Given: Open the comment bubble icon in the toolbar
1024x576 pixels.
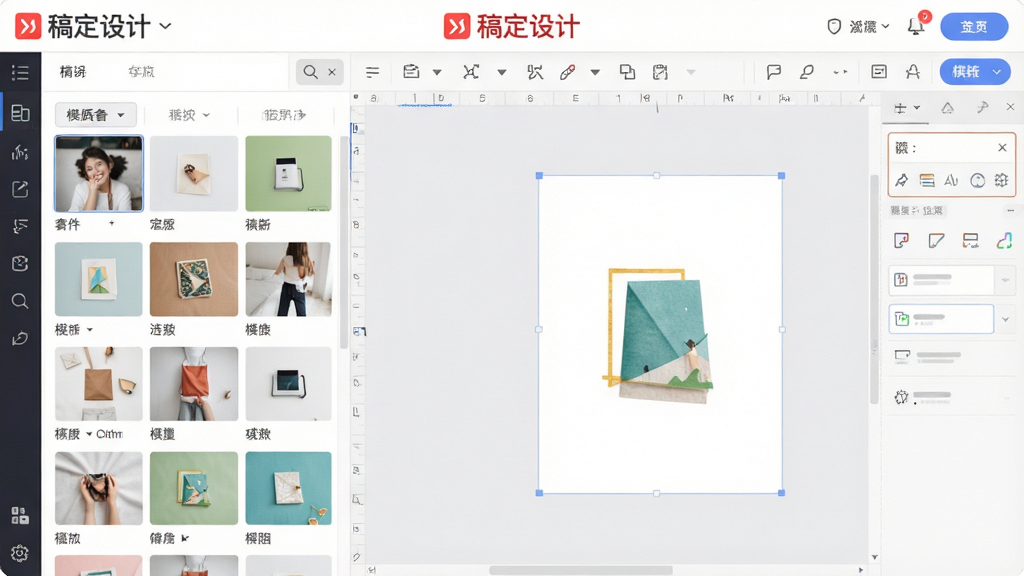Looking at the screenshot, I should 774,72.
